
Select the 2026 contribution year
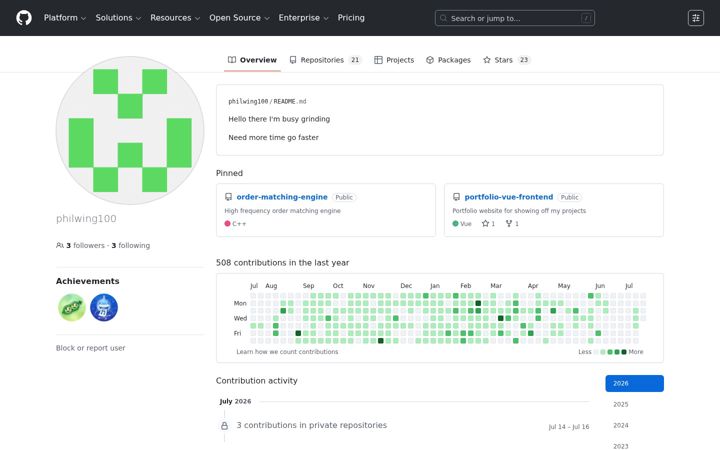[634, 383]
